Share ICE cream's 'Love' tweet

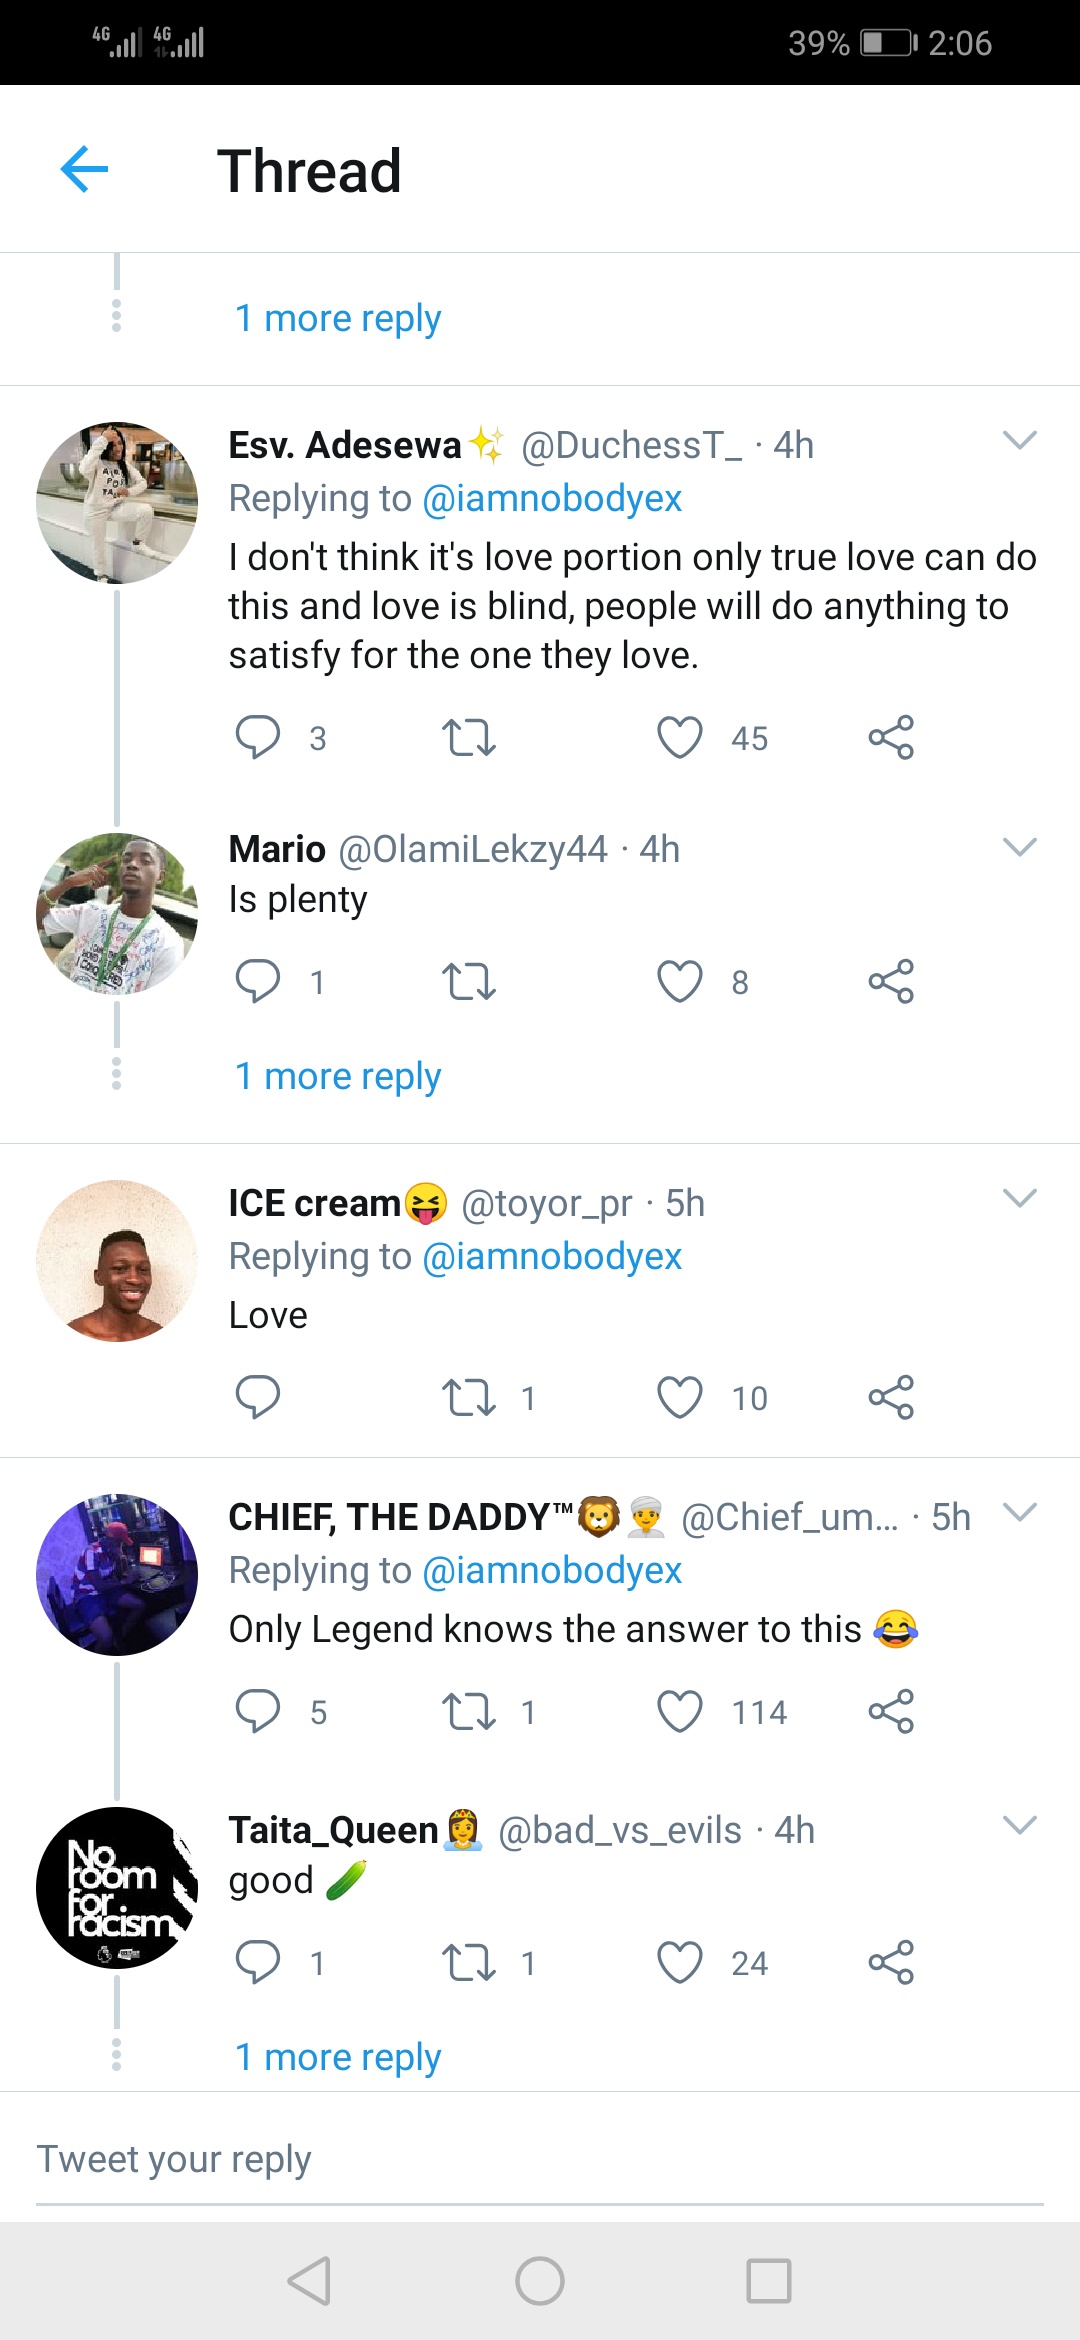[x=891, y=1397]
